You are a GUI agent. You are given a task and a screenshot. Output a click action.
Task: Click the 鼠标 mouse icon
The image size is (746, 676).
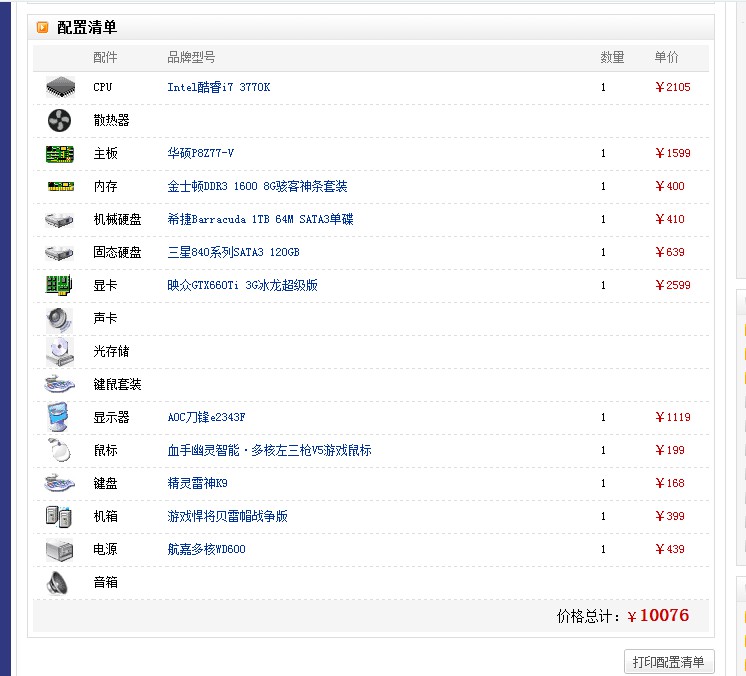pos(59,450)
